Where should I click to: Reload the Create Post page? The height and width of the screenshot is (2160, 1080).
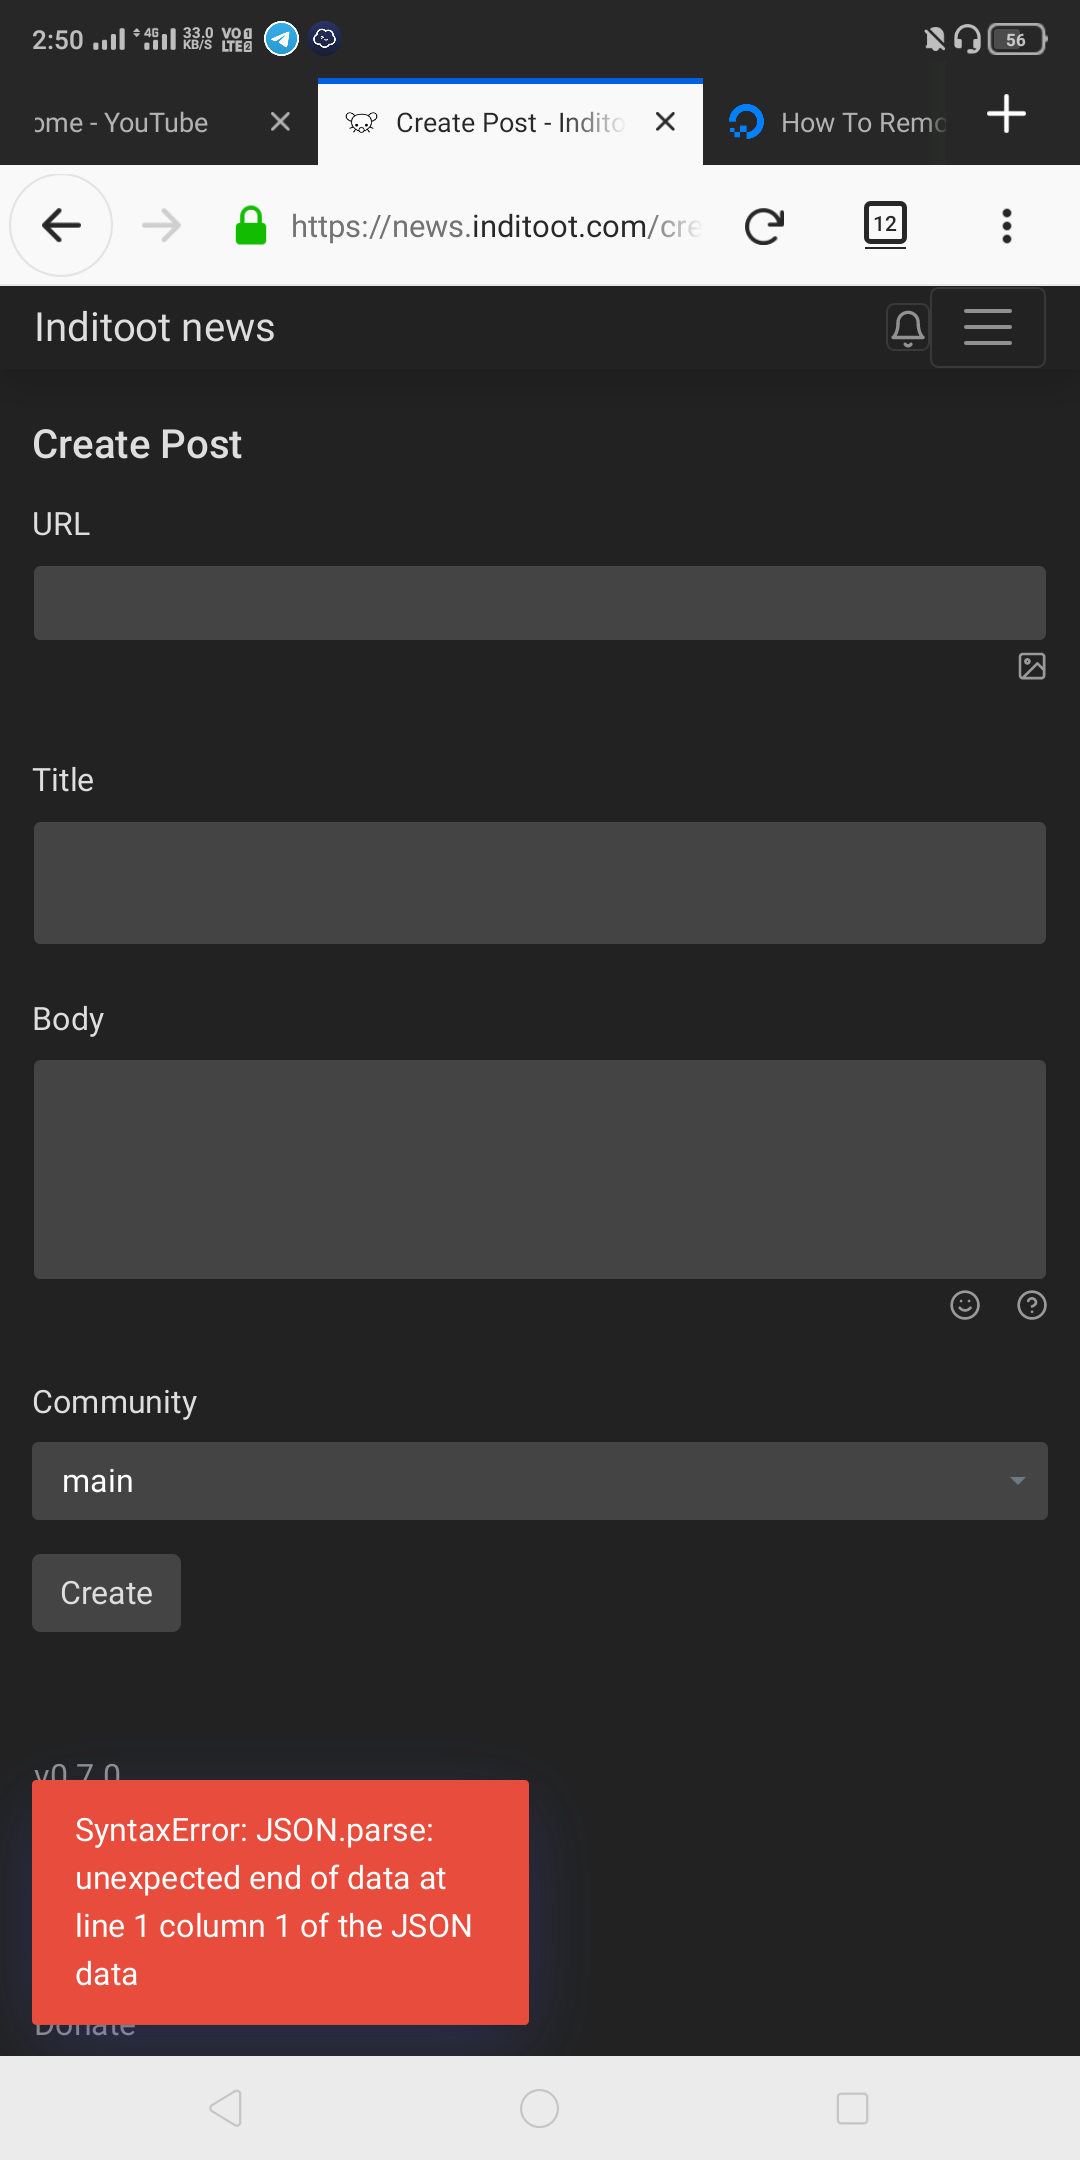pos(764,225)
